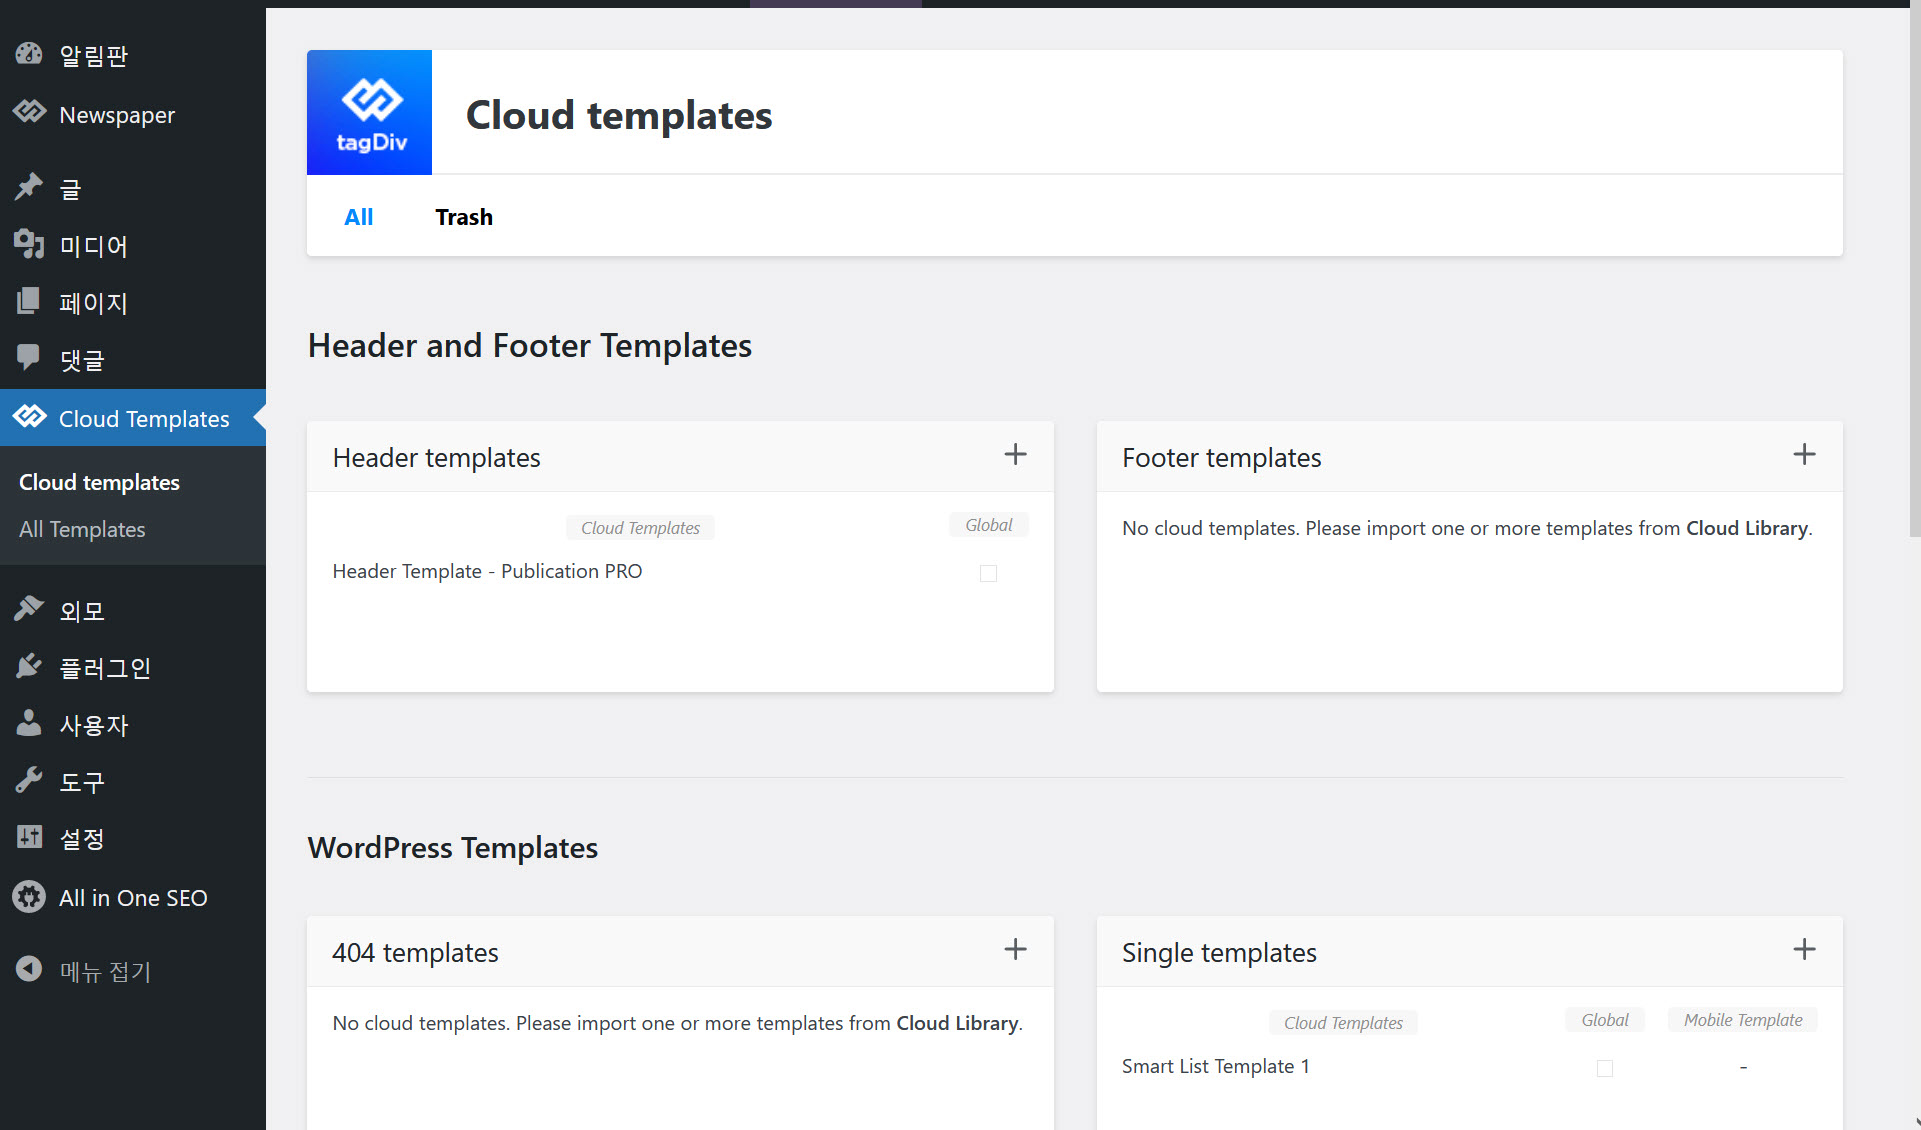Select the All tab
Screen dimensions: 1921x1130
pos(358,217)
